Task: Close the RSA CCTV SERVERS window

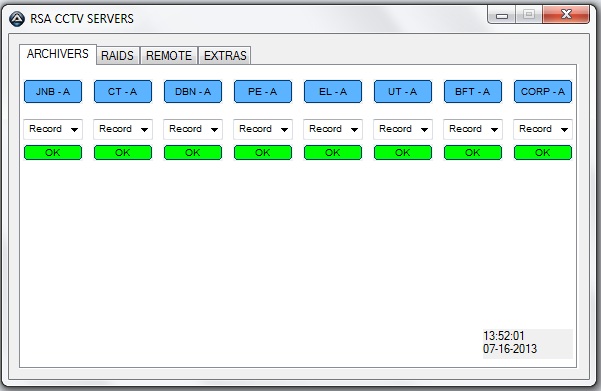Action: tap(566, 15)
